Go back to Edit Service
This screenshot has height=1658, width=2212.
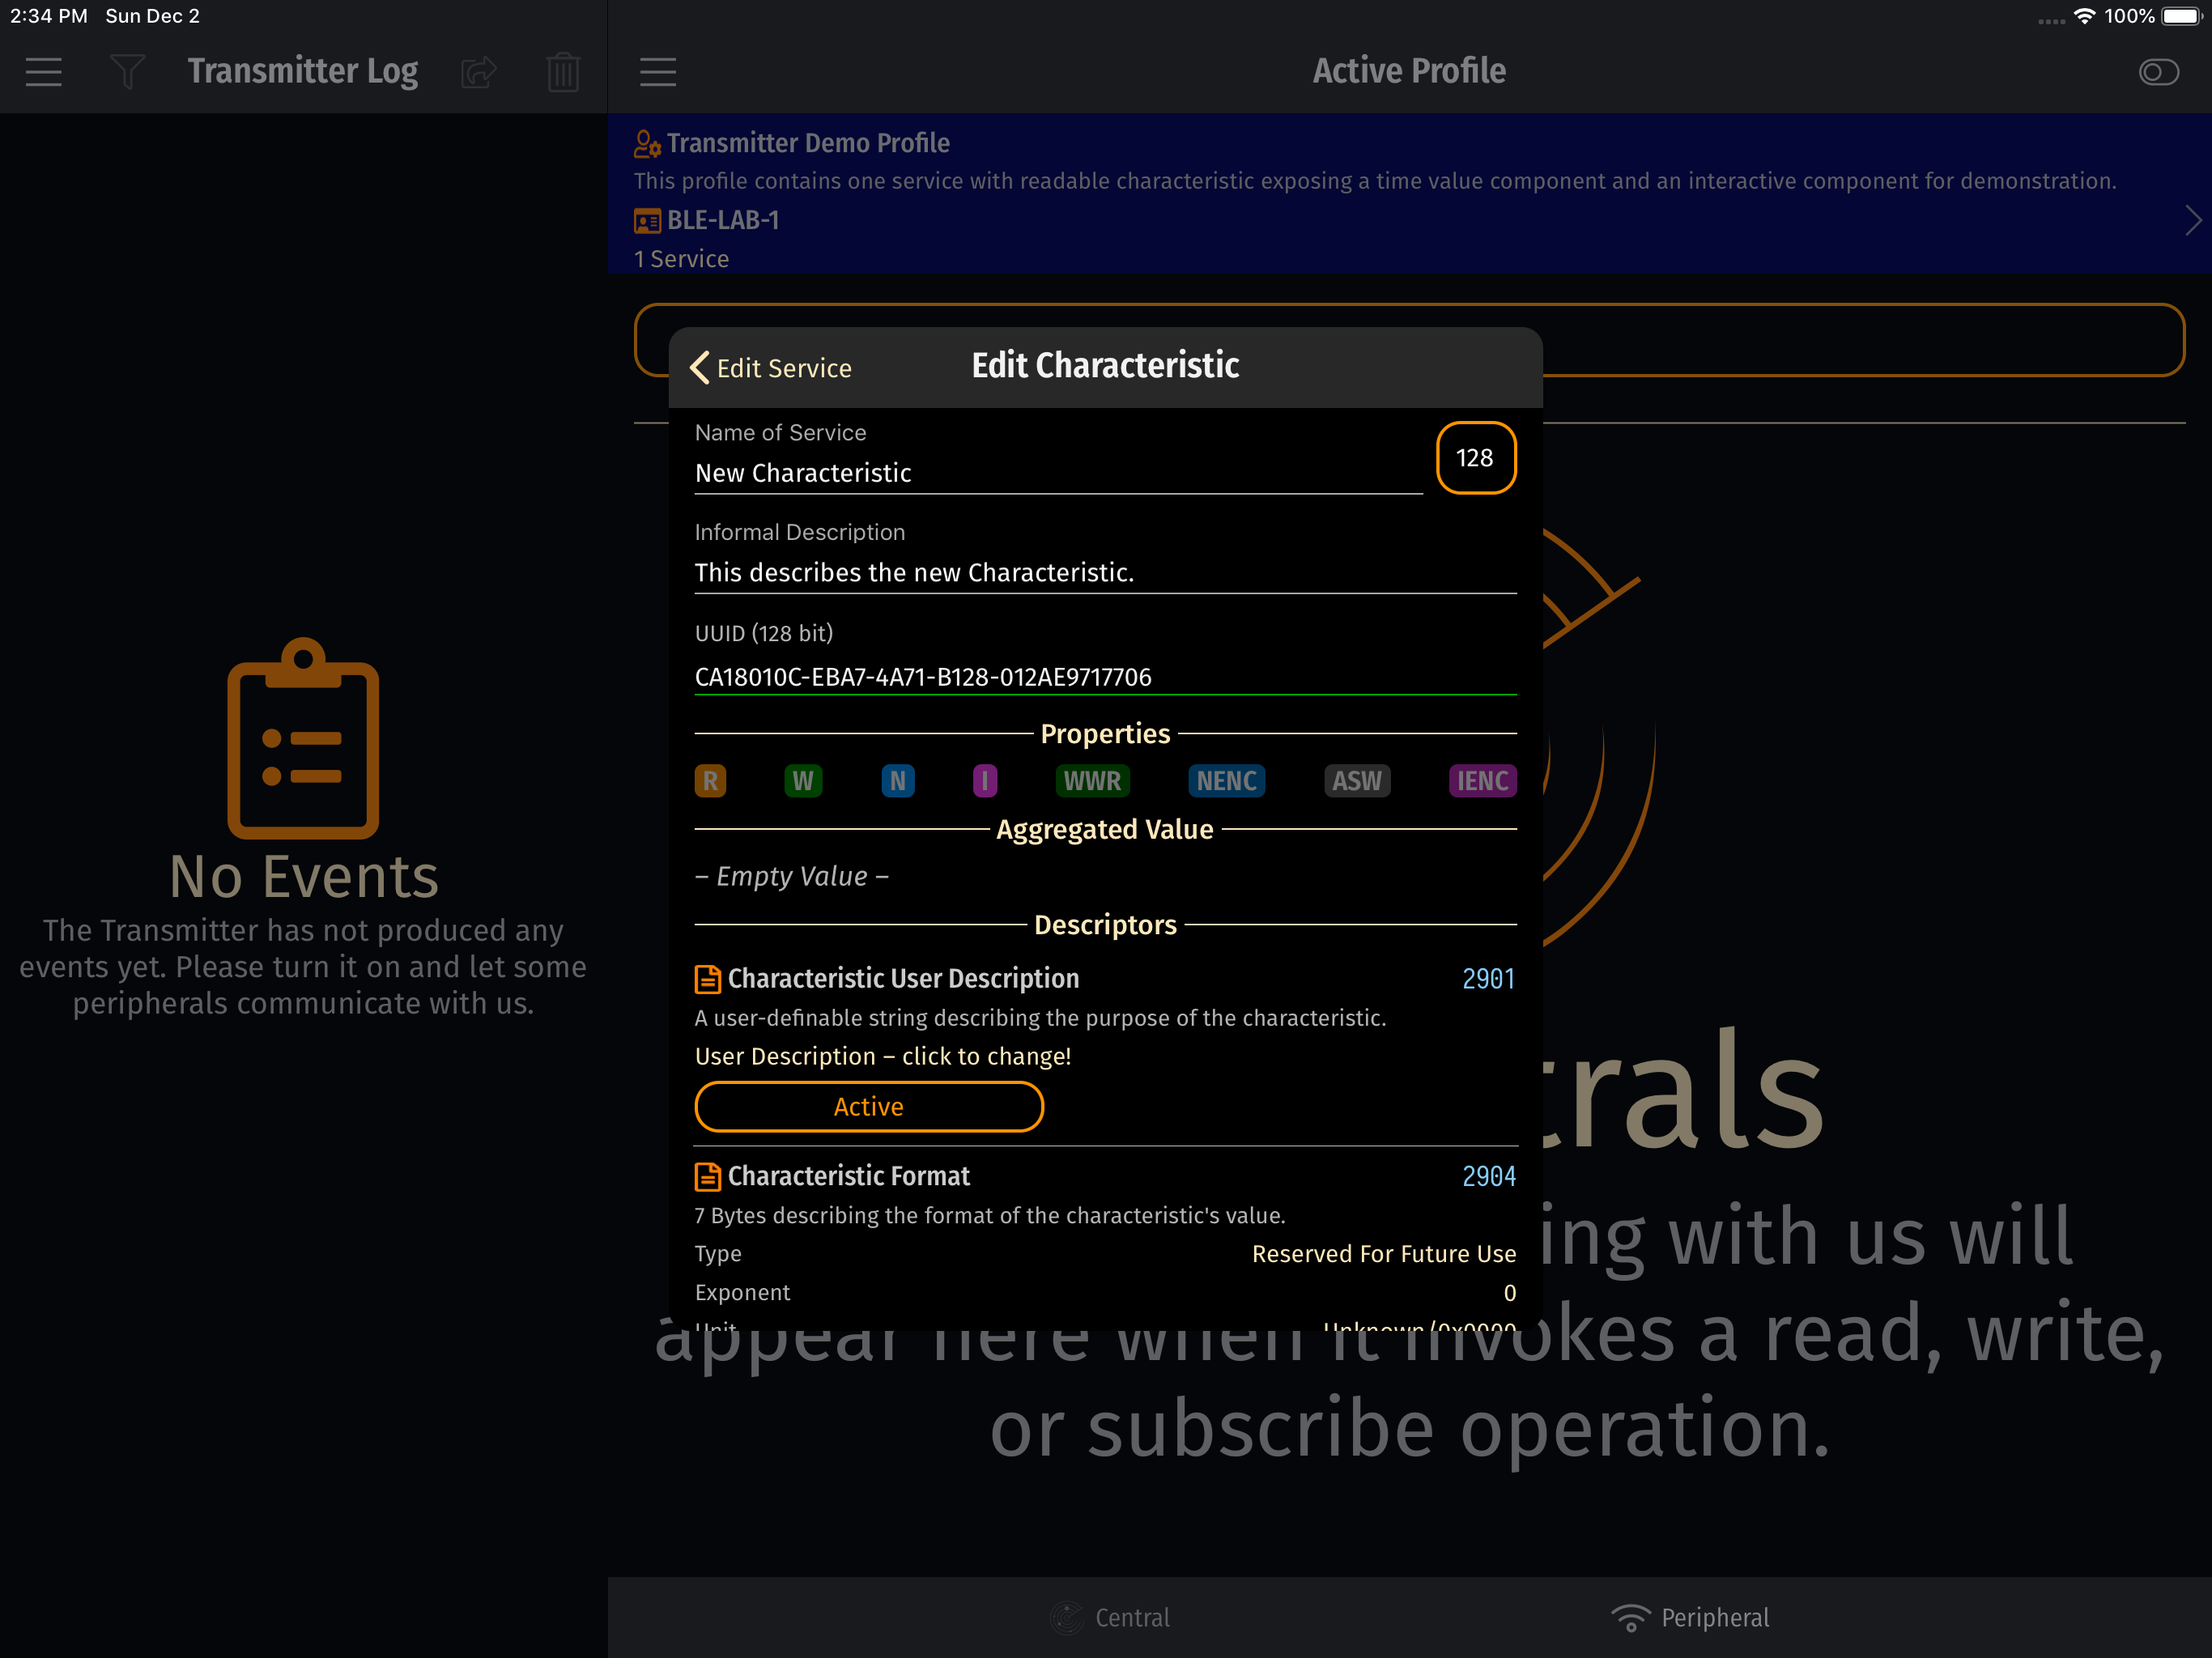click(771, 368)
